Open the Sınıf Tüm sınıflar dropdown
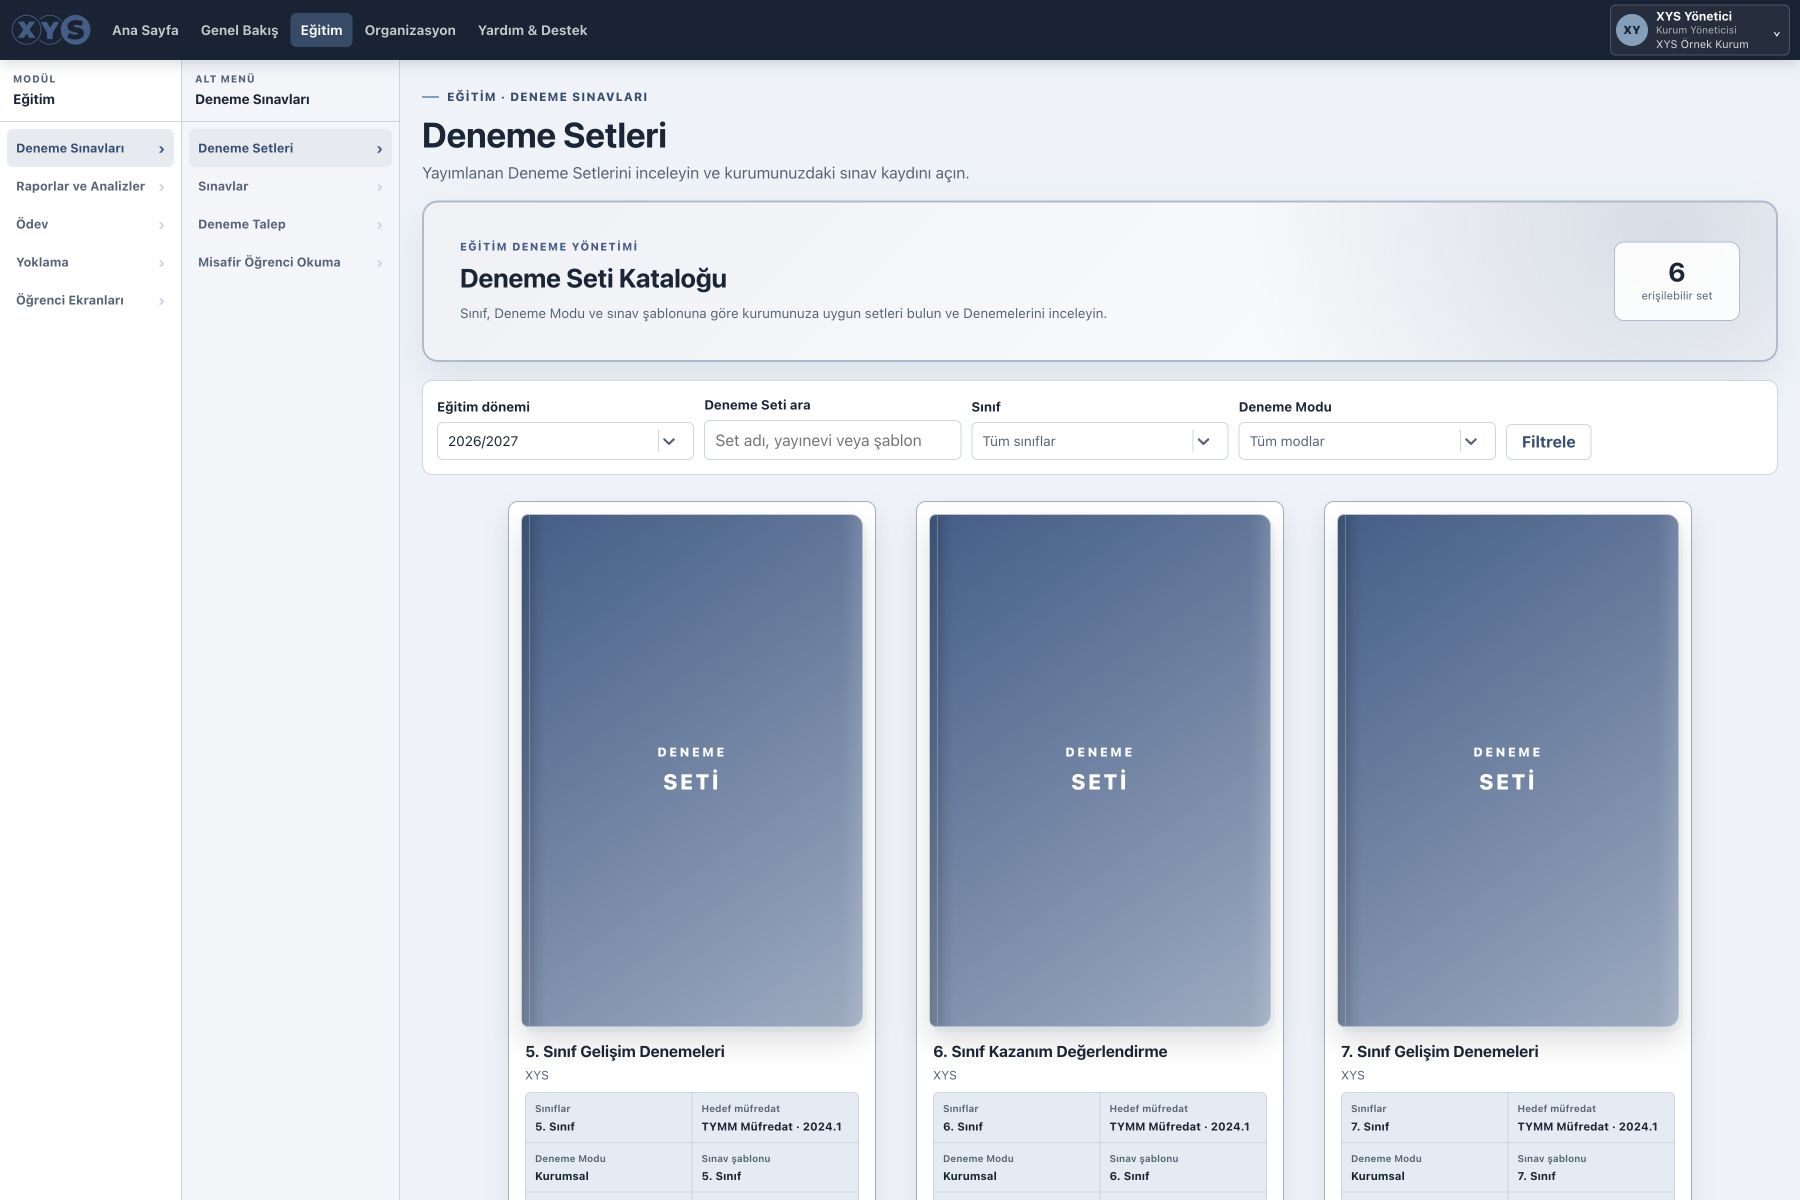 (1099, 441)
